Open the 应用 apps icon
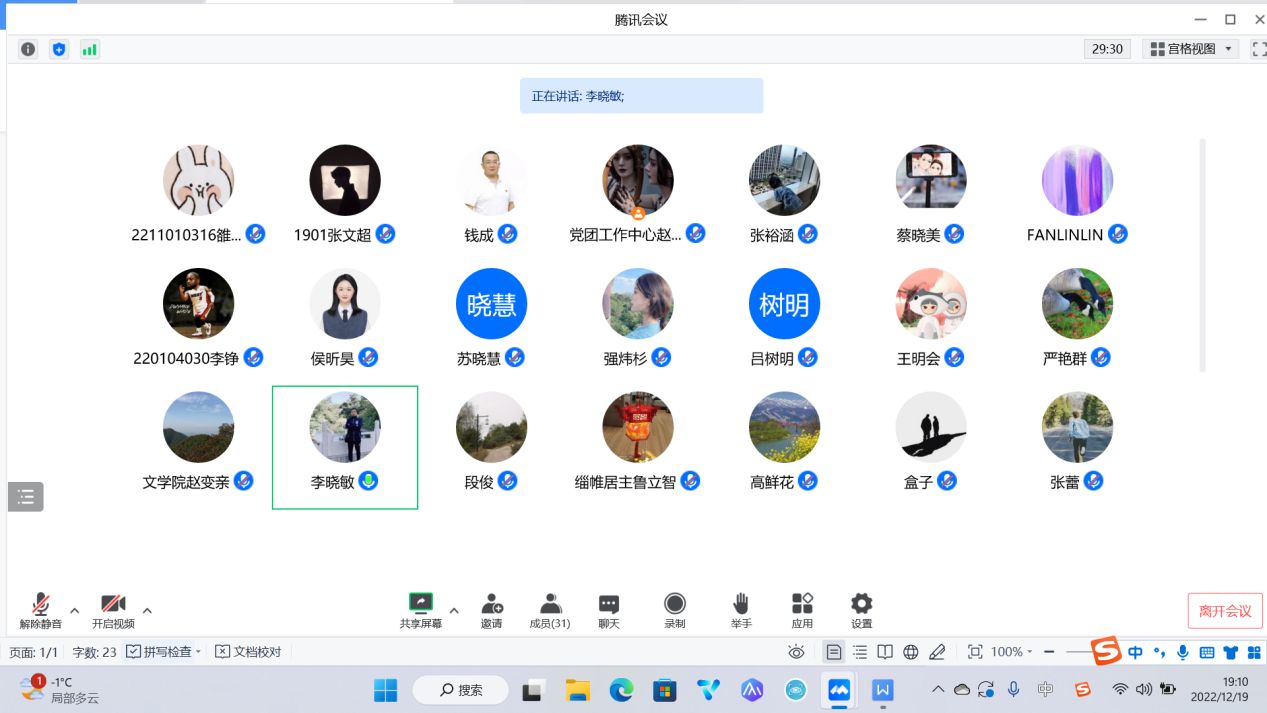This screenshot has height=713, width=1267. 802,610
